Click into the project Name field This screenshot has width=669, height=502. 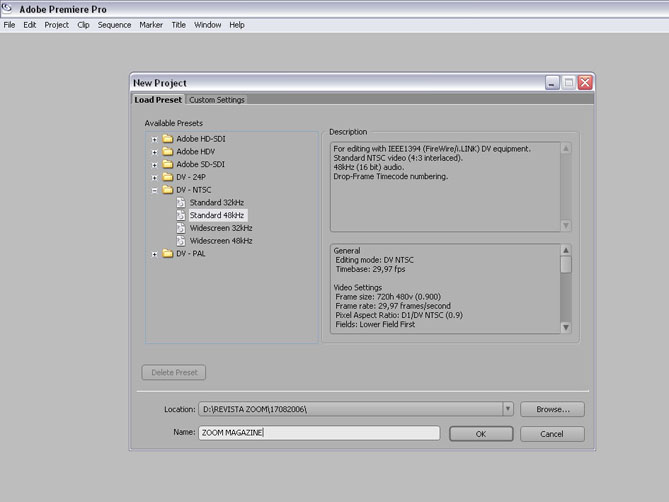click(x=318, y=433)
